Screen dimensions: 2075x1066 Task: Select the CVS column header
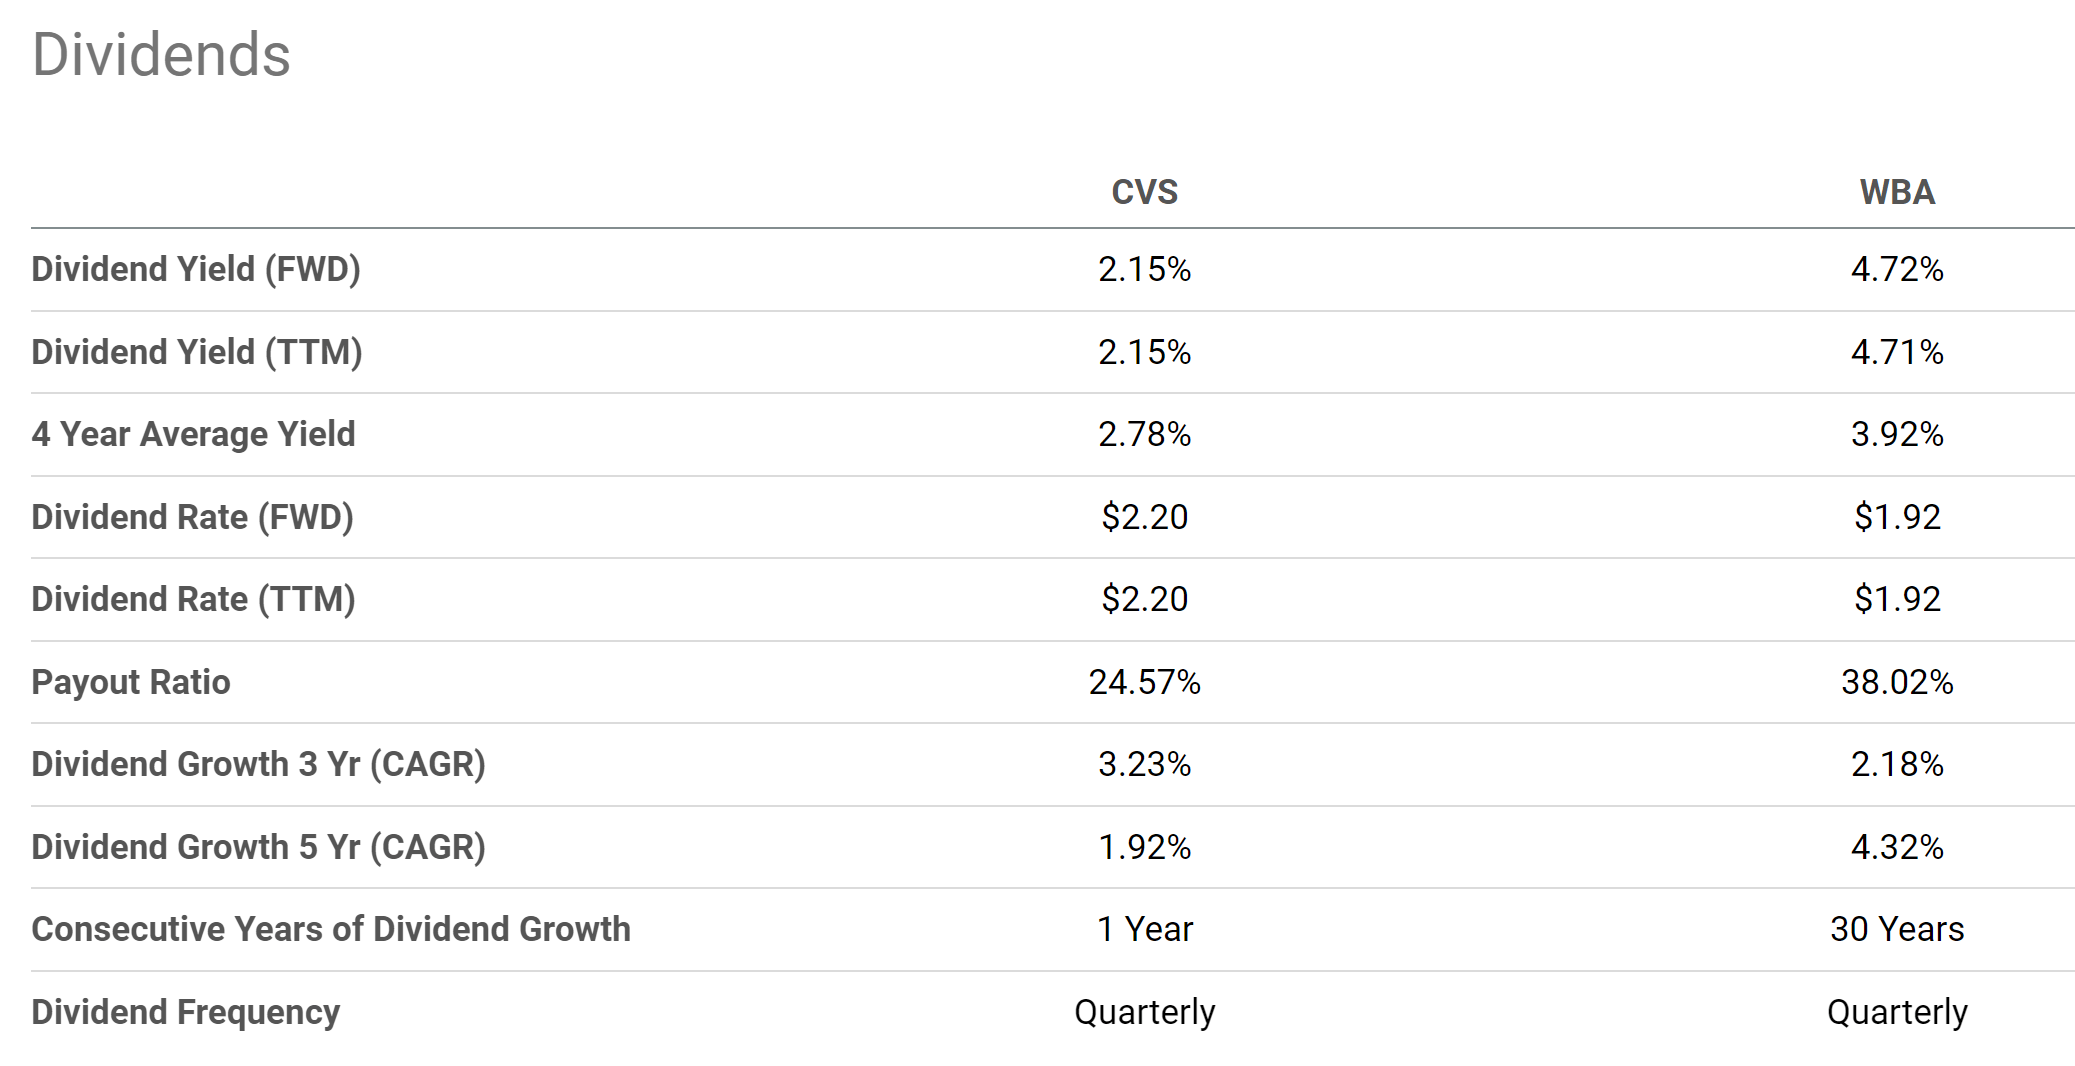click(x=1144, y=192)
